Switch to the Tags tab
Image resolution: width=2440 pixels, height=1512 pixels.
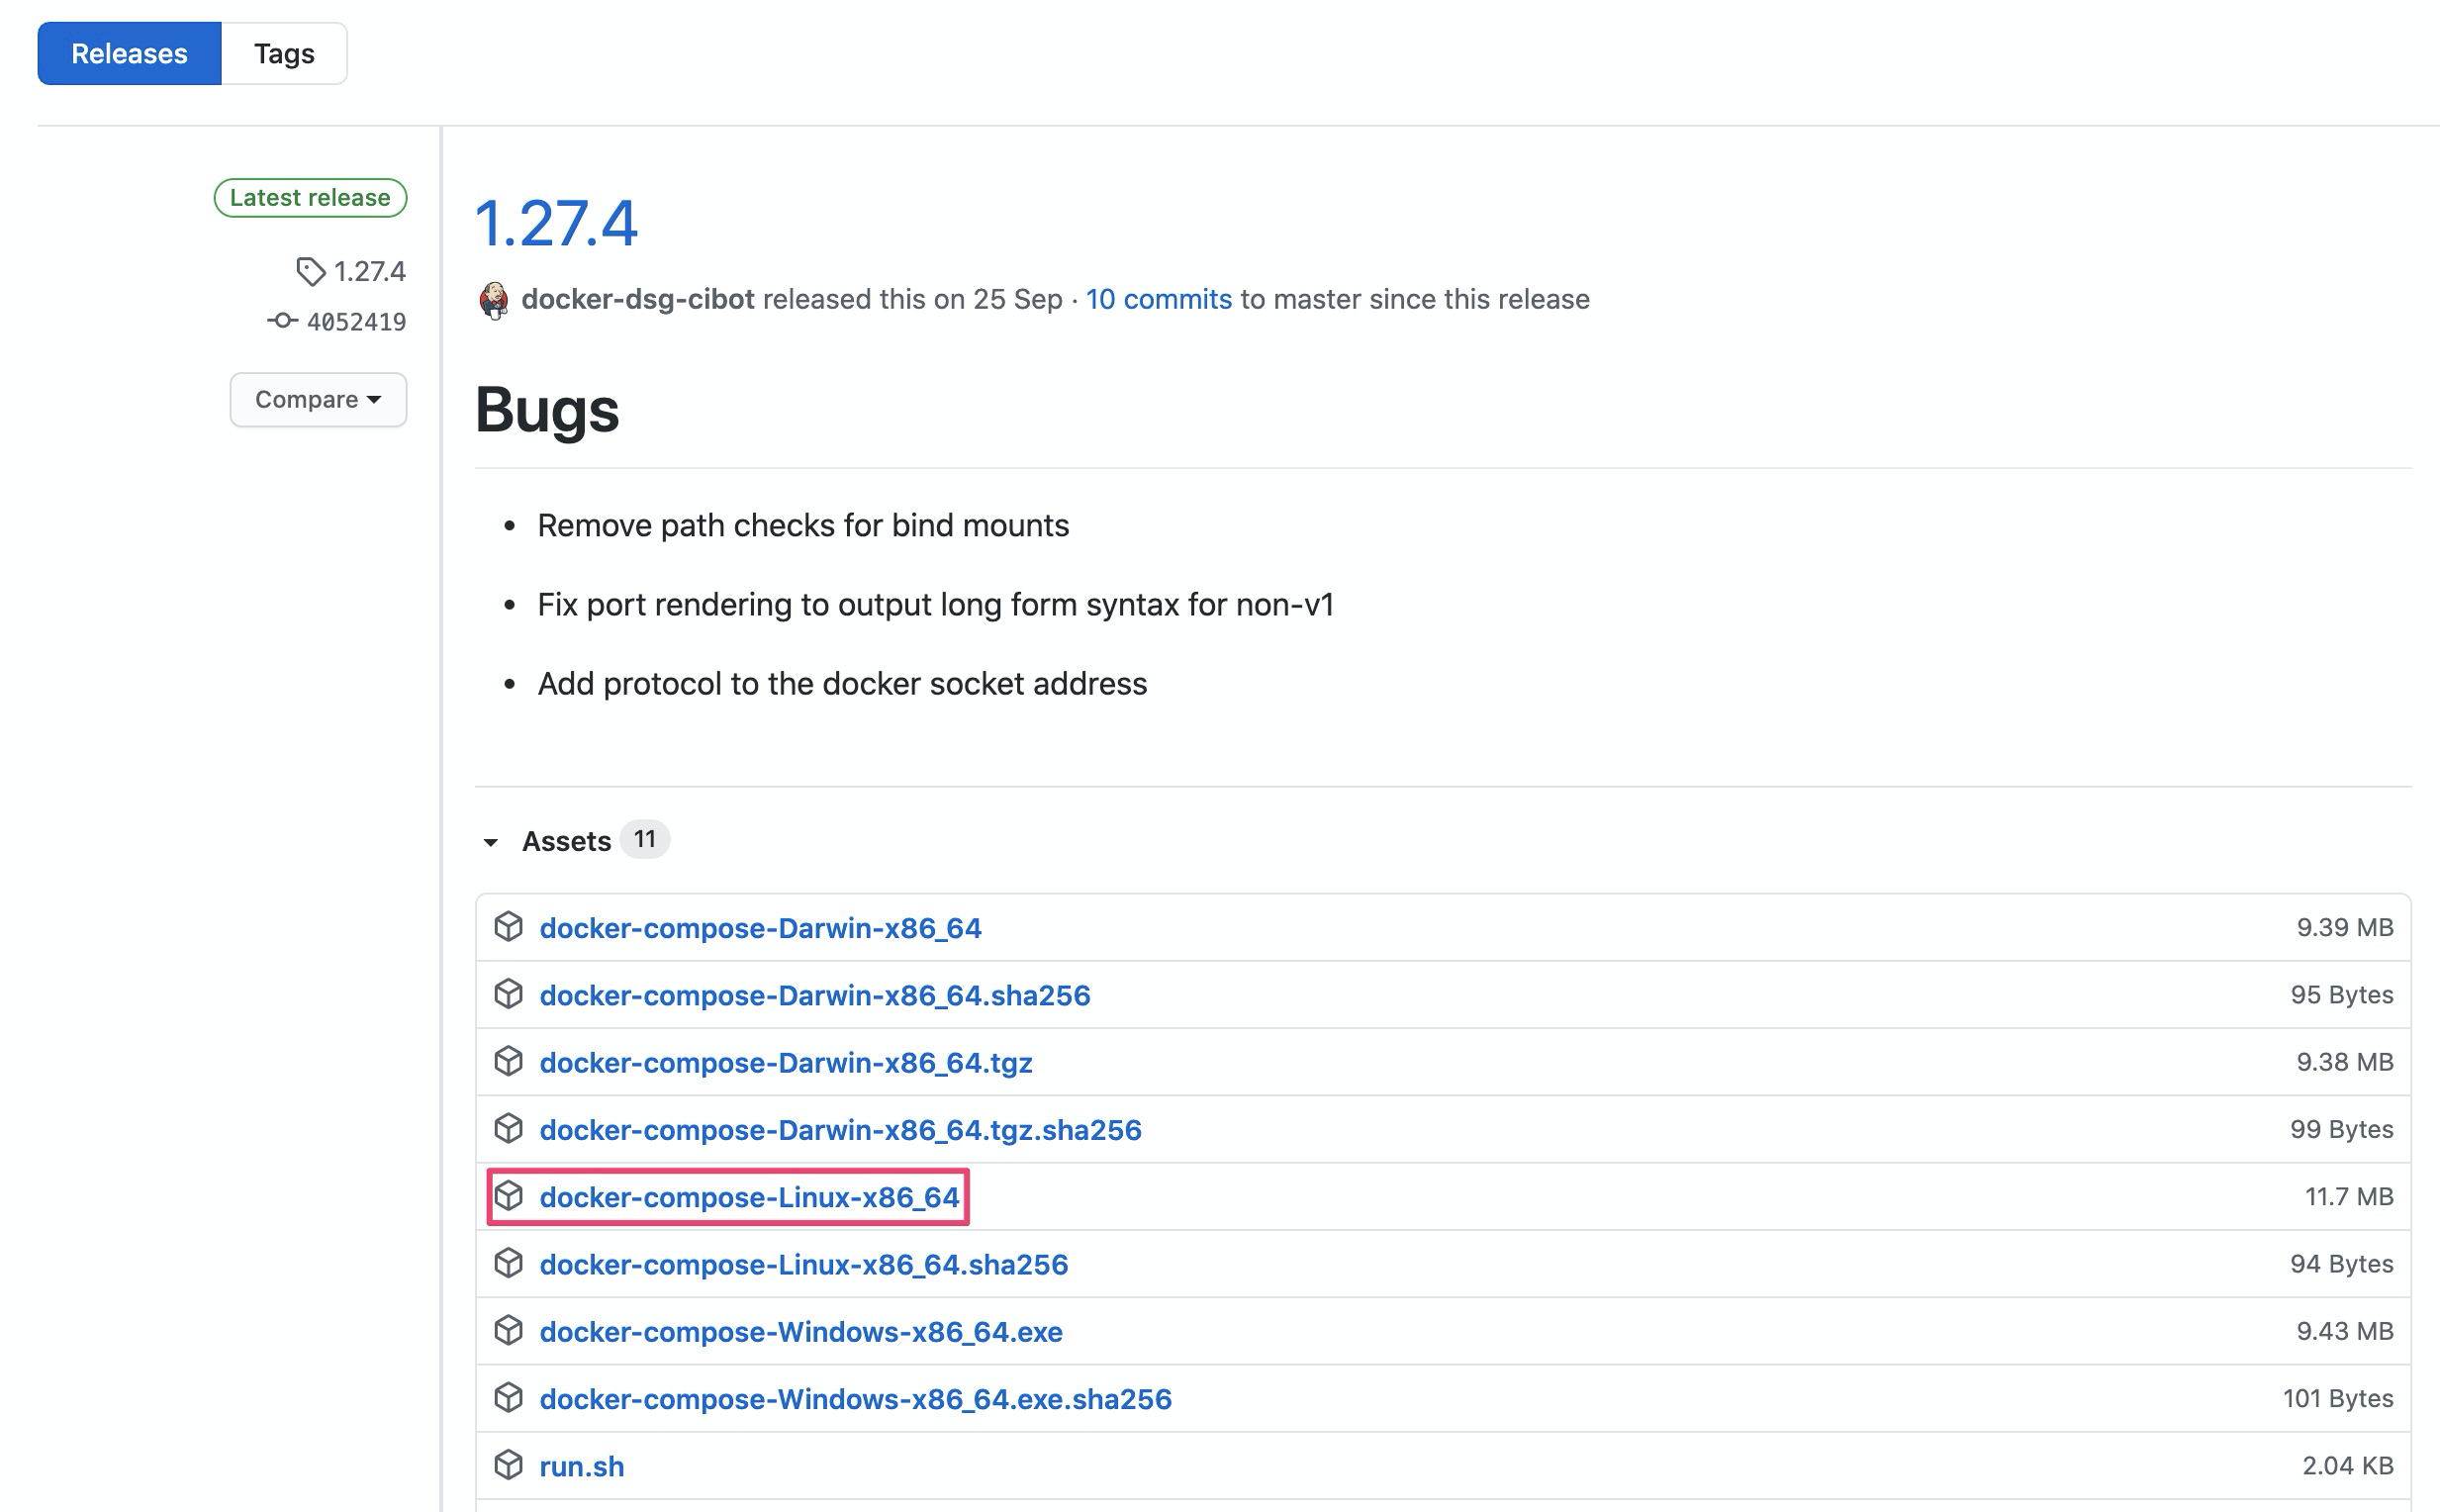click(284, 53)
